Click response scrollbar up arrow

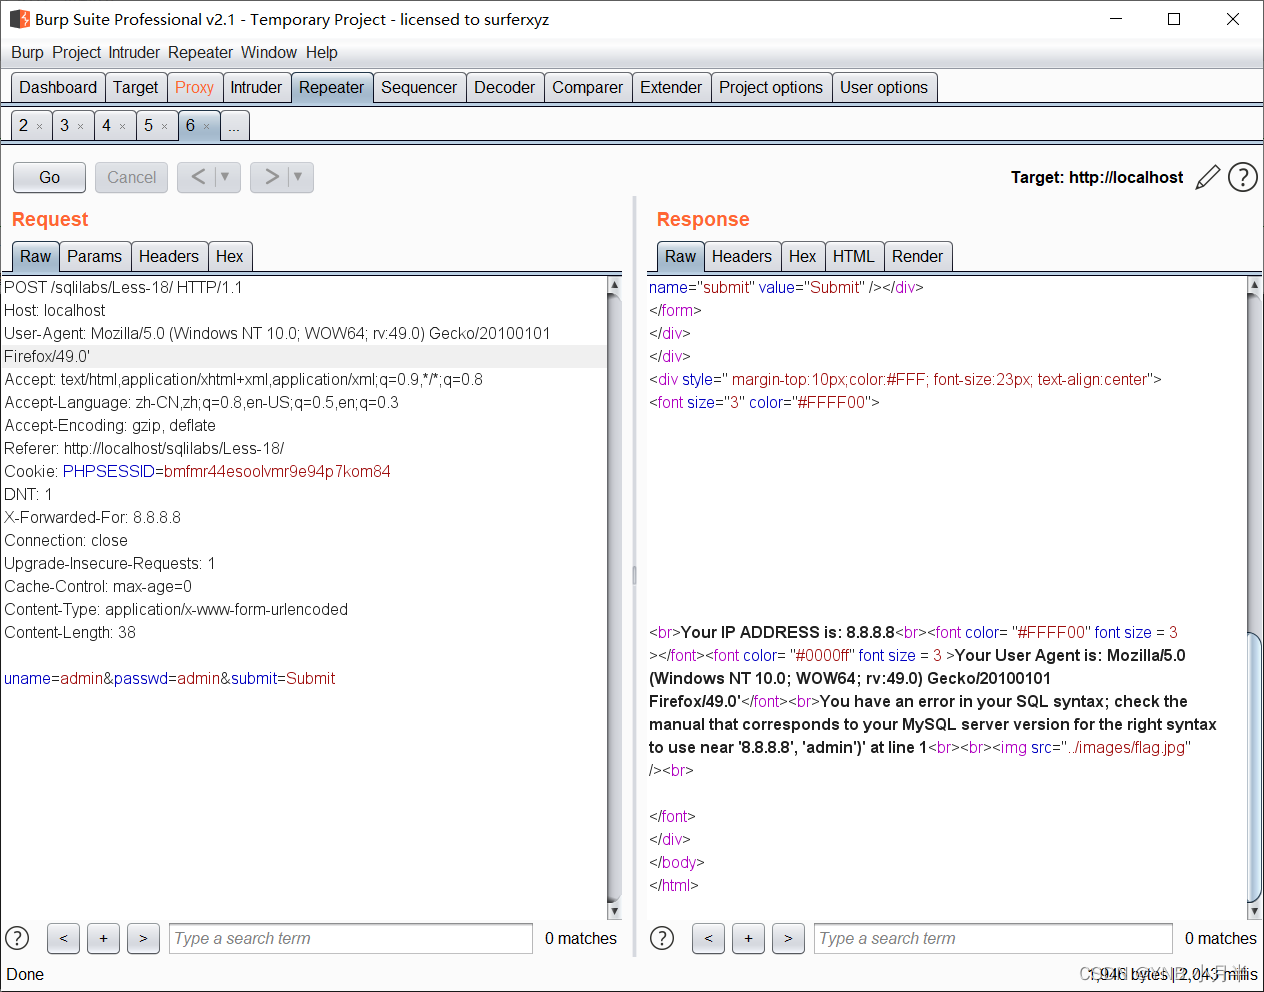point(1255,285)
